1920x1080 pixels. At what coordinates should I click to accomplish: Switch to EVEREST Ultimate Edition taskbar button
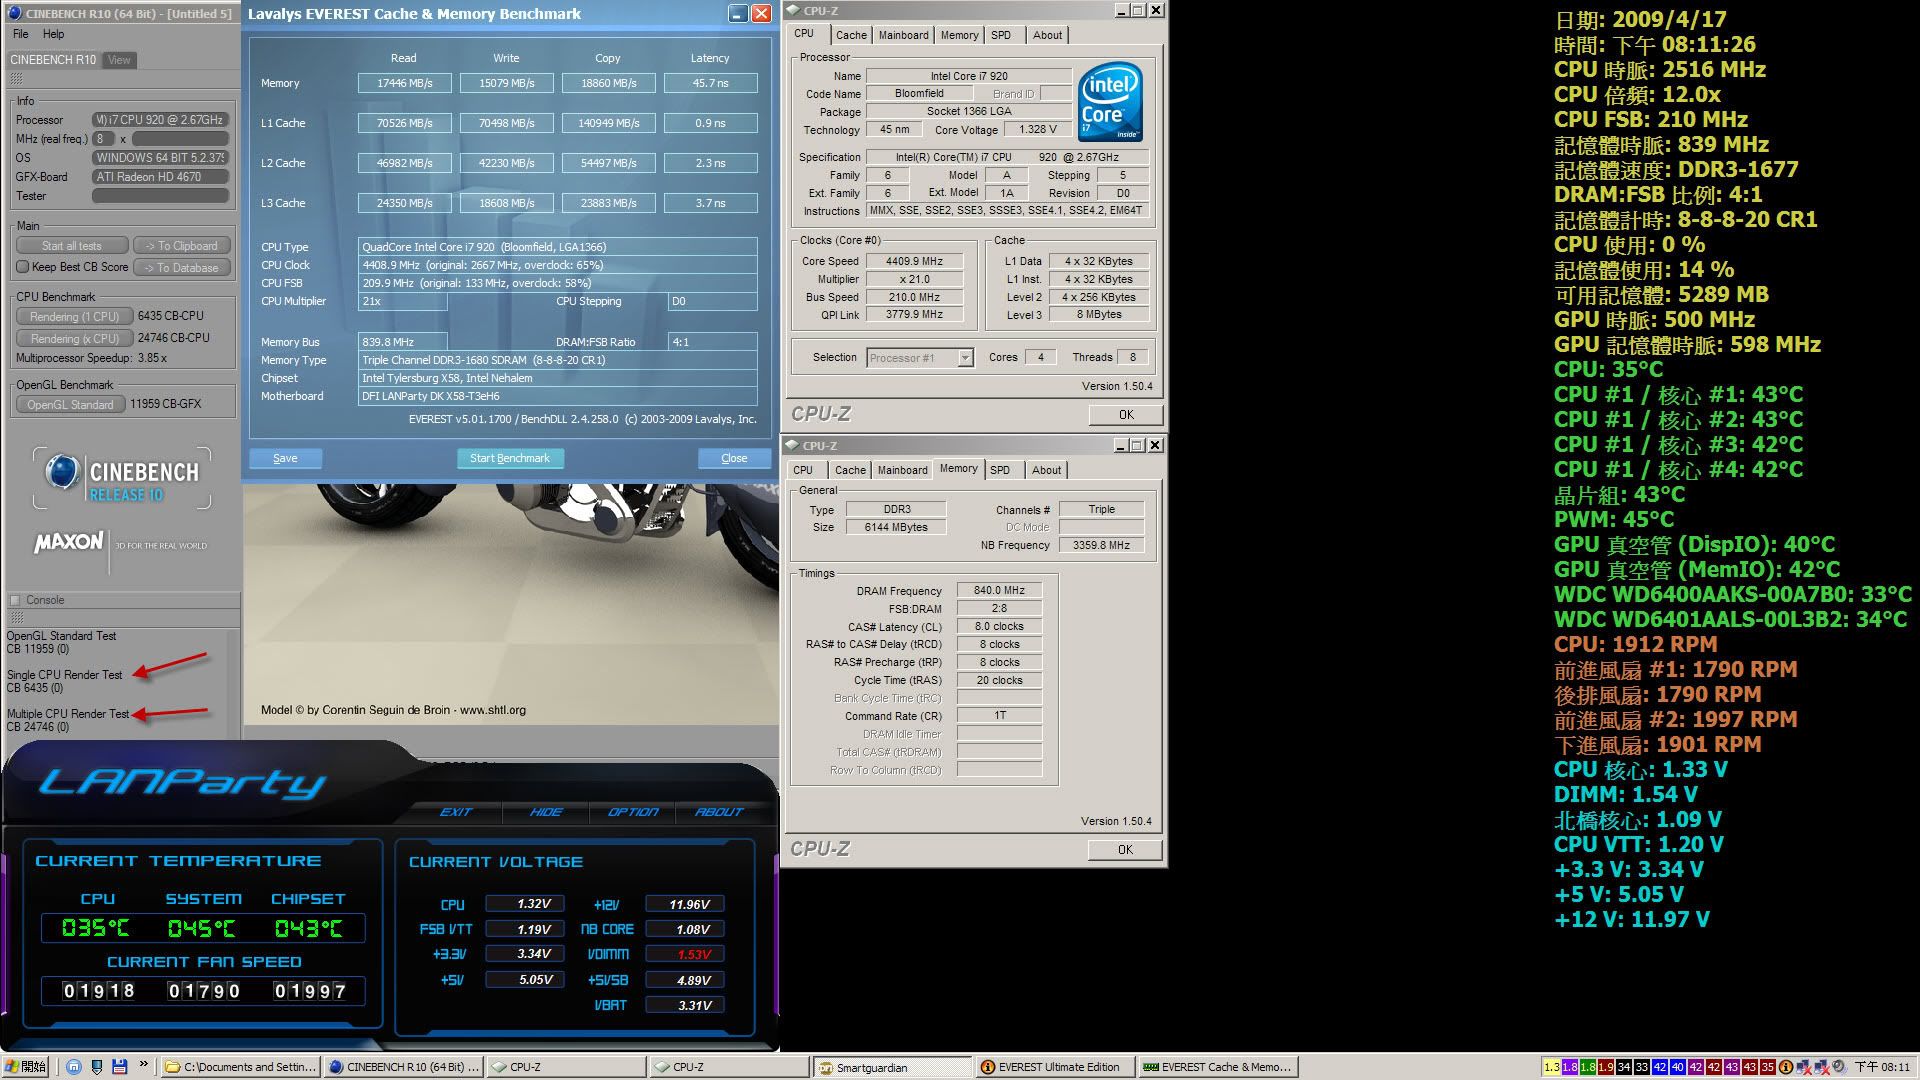[1054, 1067]
